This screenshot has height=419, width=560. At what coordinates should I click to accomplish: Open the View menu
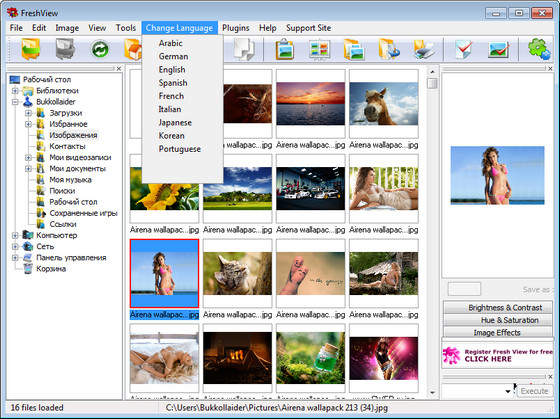(97, 28)
